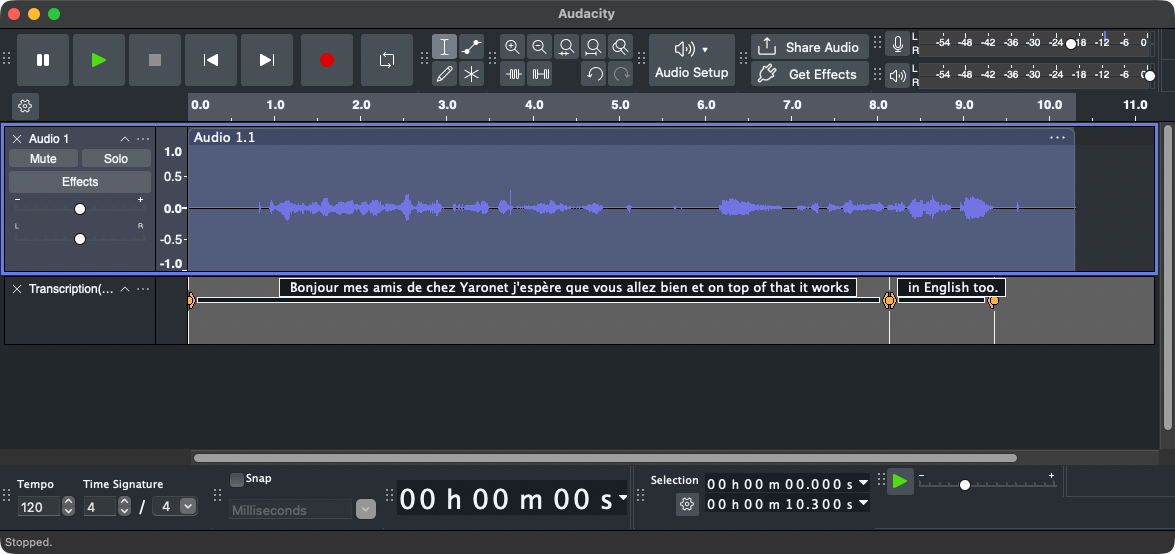Image resolution: width=1175 pixels, height=554 pixels.
Task: Skip to start of project
Action: pos(211,60)
